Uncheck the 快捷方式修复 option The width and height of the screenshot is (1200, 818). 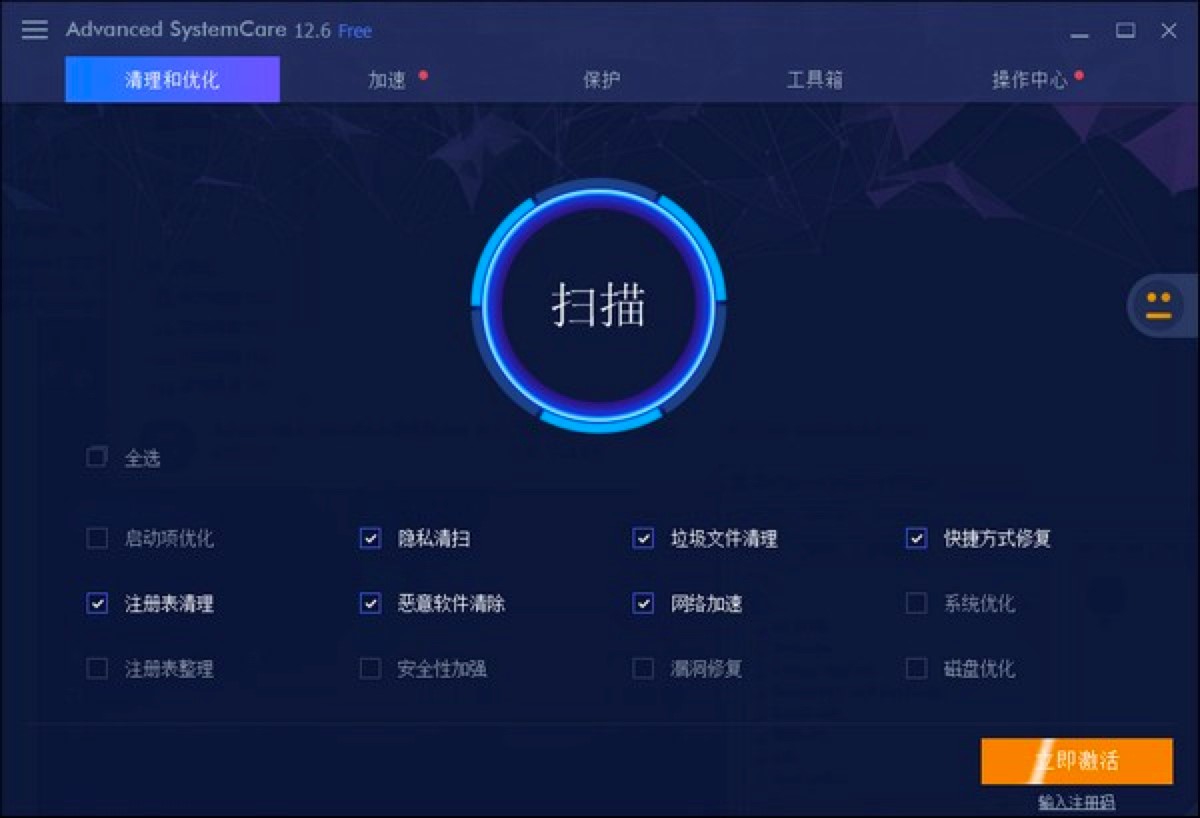coord(915,538)
